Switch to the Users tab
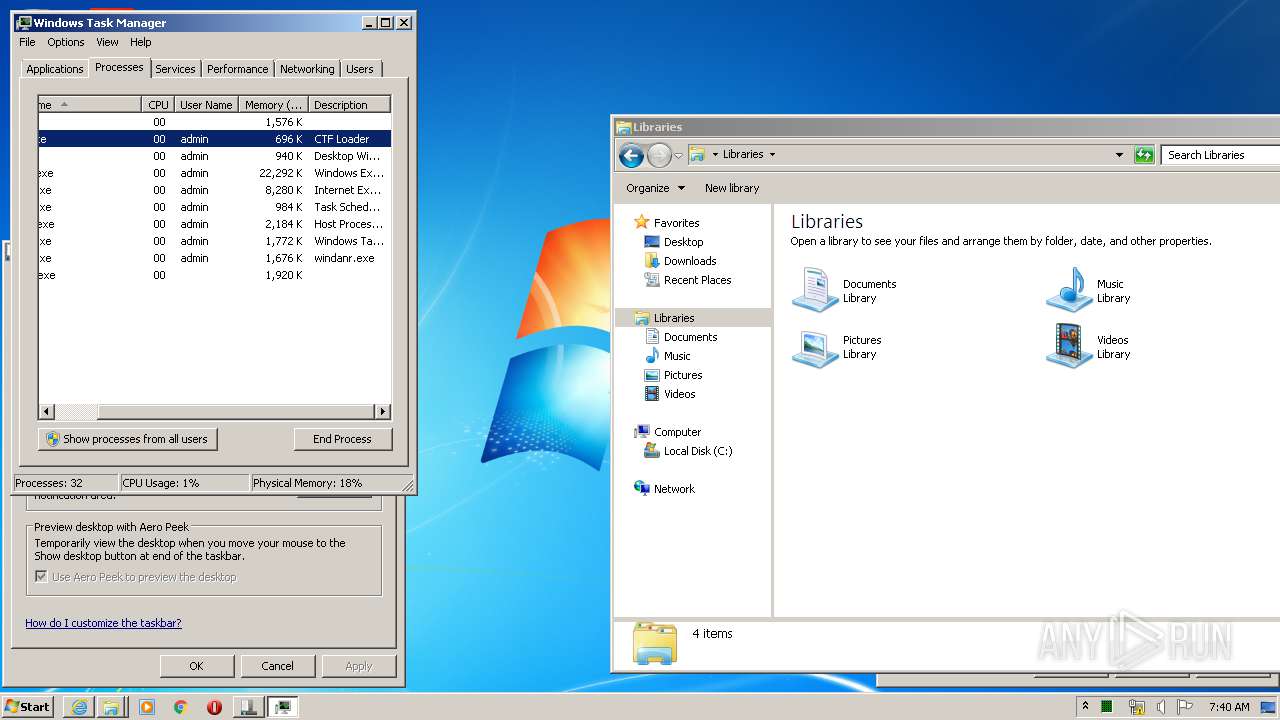Viewport: 1280px width, 720px height. [360, 69]
